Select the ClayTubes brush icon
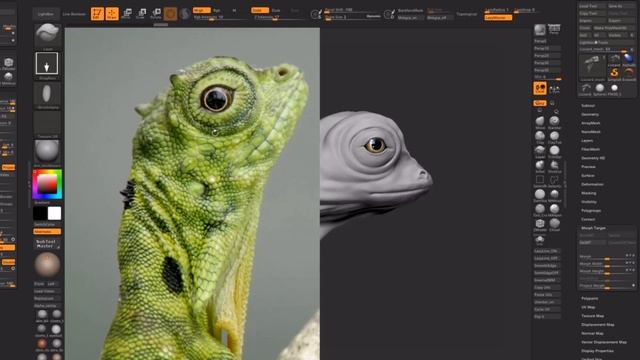640x360 pixels. click(x=554, y=136)
